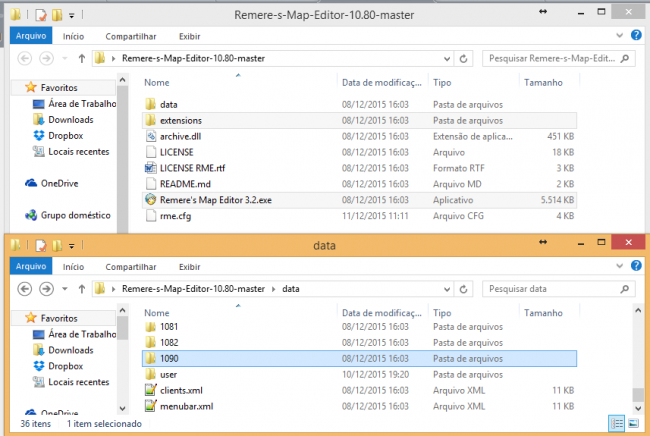
Task: Click the data breadcrumb segment in address bar
Action: click(291, 289)
